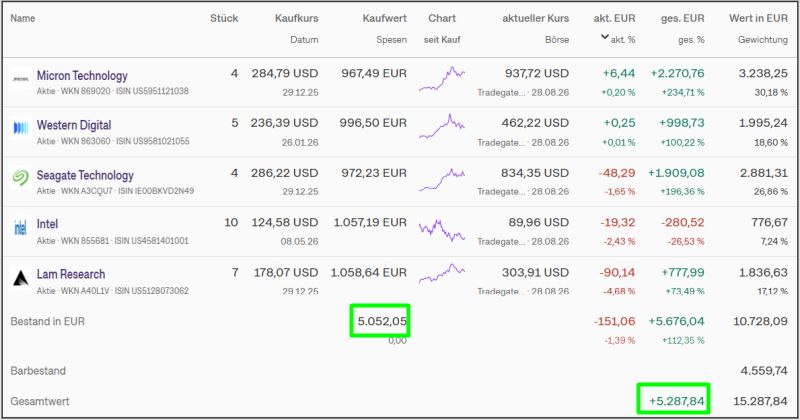Select Intel's purchase date 08.05.26
This screenshot has height=420, width=800.
[299, 241]
